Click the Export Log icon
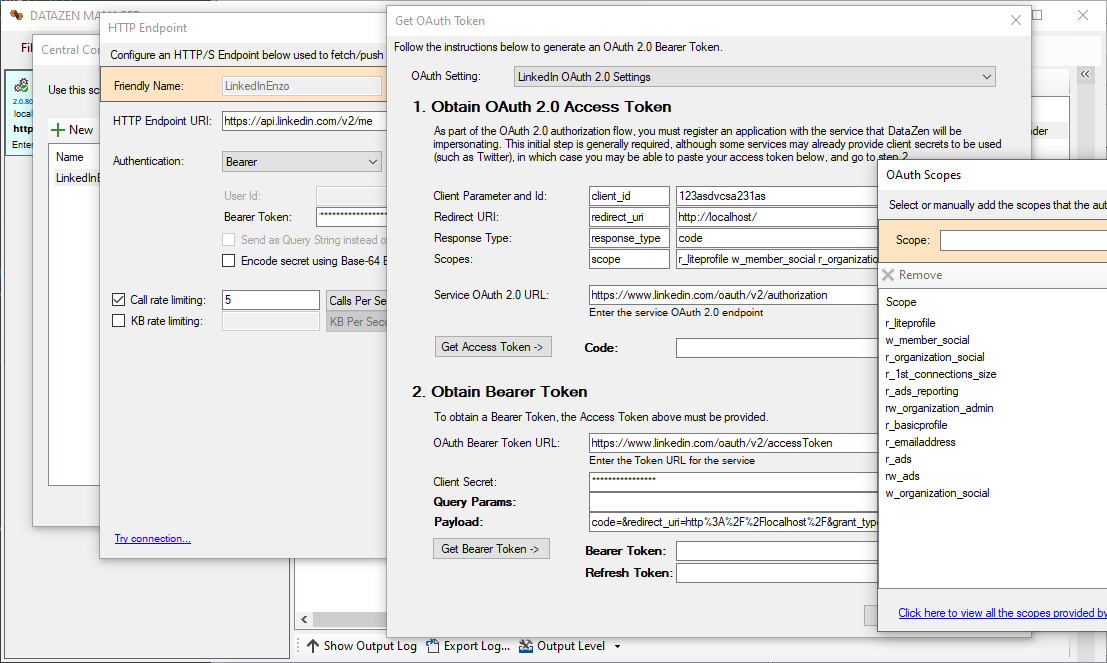The width and height of the screenshot is (1107, 663). click(x=433, y=646)
